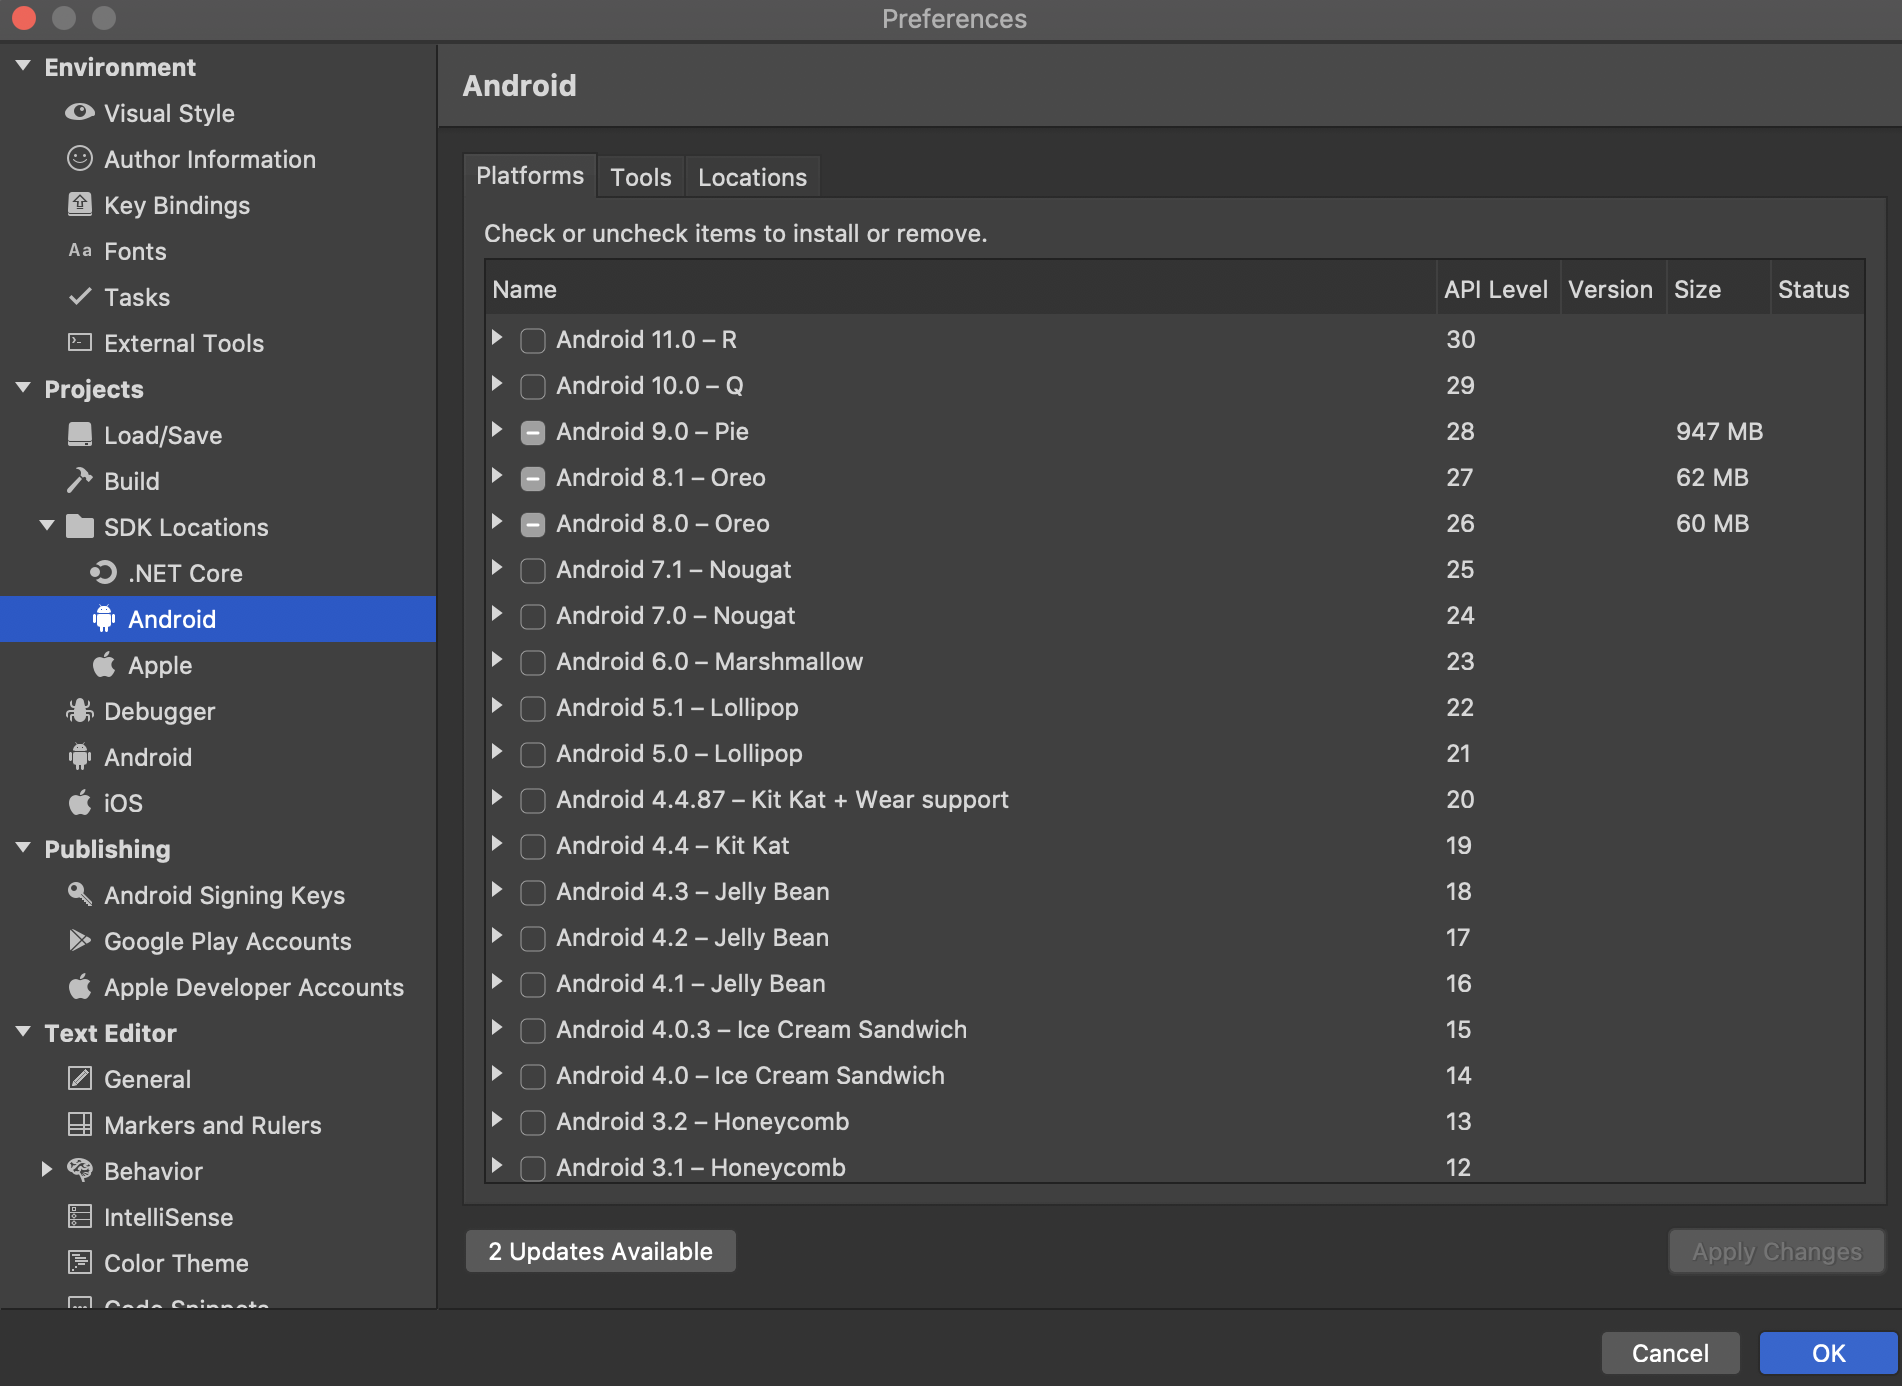This screenshot has width=1902, height=1386.
Task: Click the Debugger bug icon
Action: point(79,711)
